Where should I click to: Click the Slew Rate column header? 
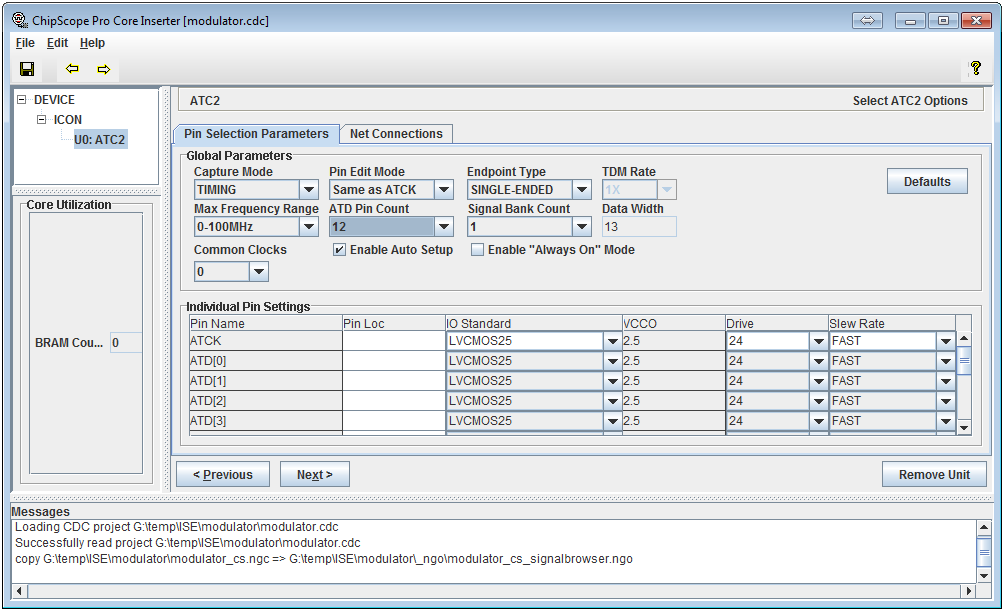pos(892,324)
